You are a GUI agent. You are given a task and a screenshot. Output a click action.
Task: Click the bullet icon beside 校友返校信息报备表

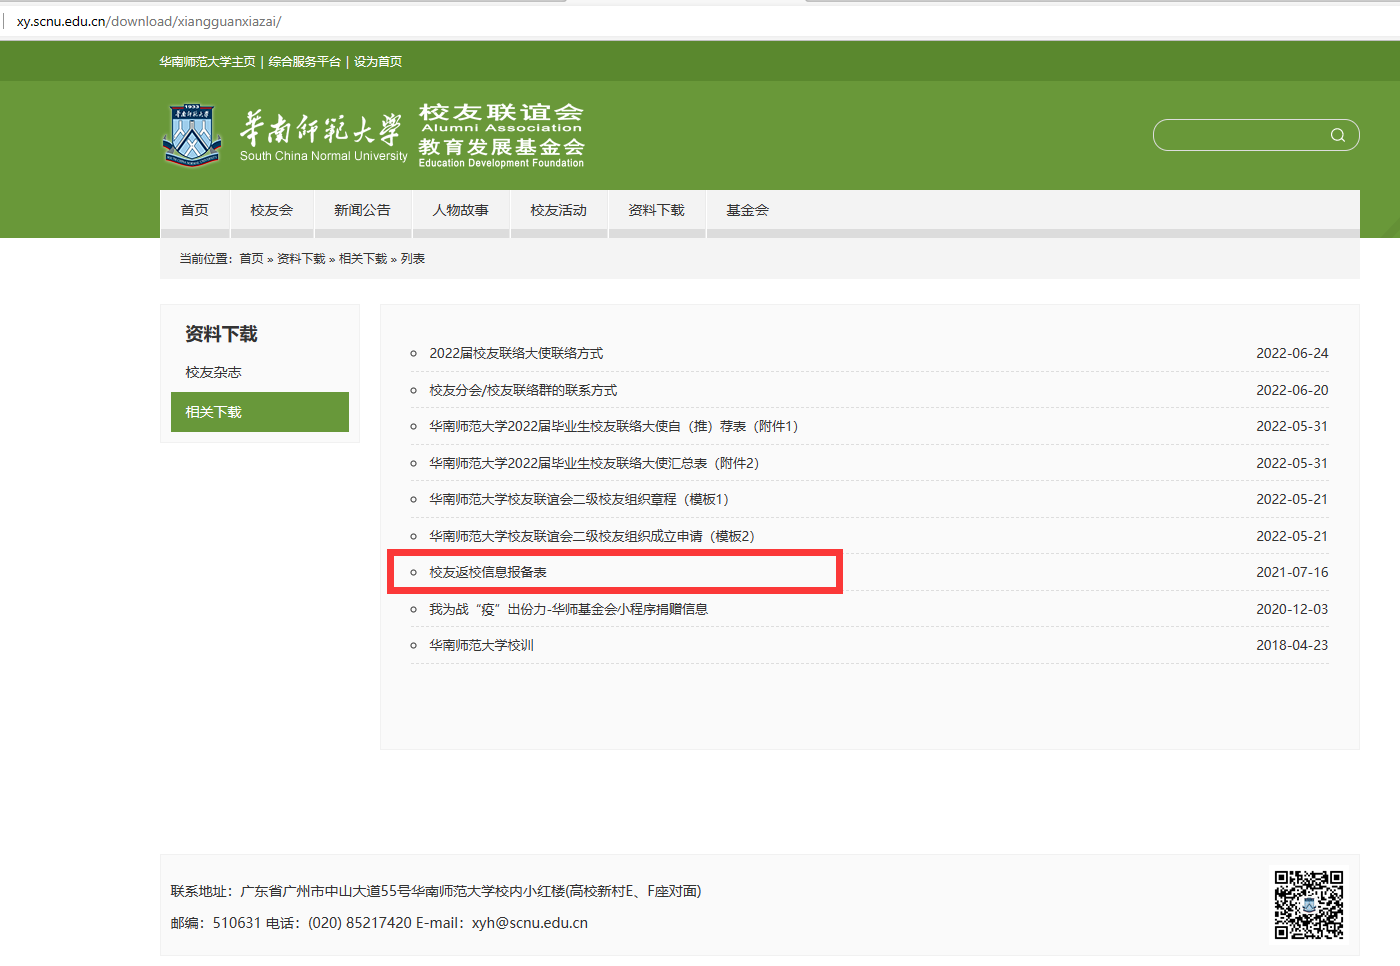[x=413, y=572]
